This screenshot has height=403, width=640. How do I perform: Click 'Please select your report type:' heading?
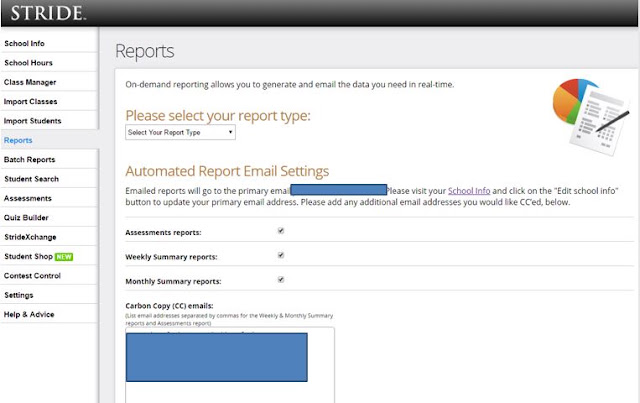(x=218, y=116)
